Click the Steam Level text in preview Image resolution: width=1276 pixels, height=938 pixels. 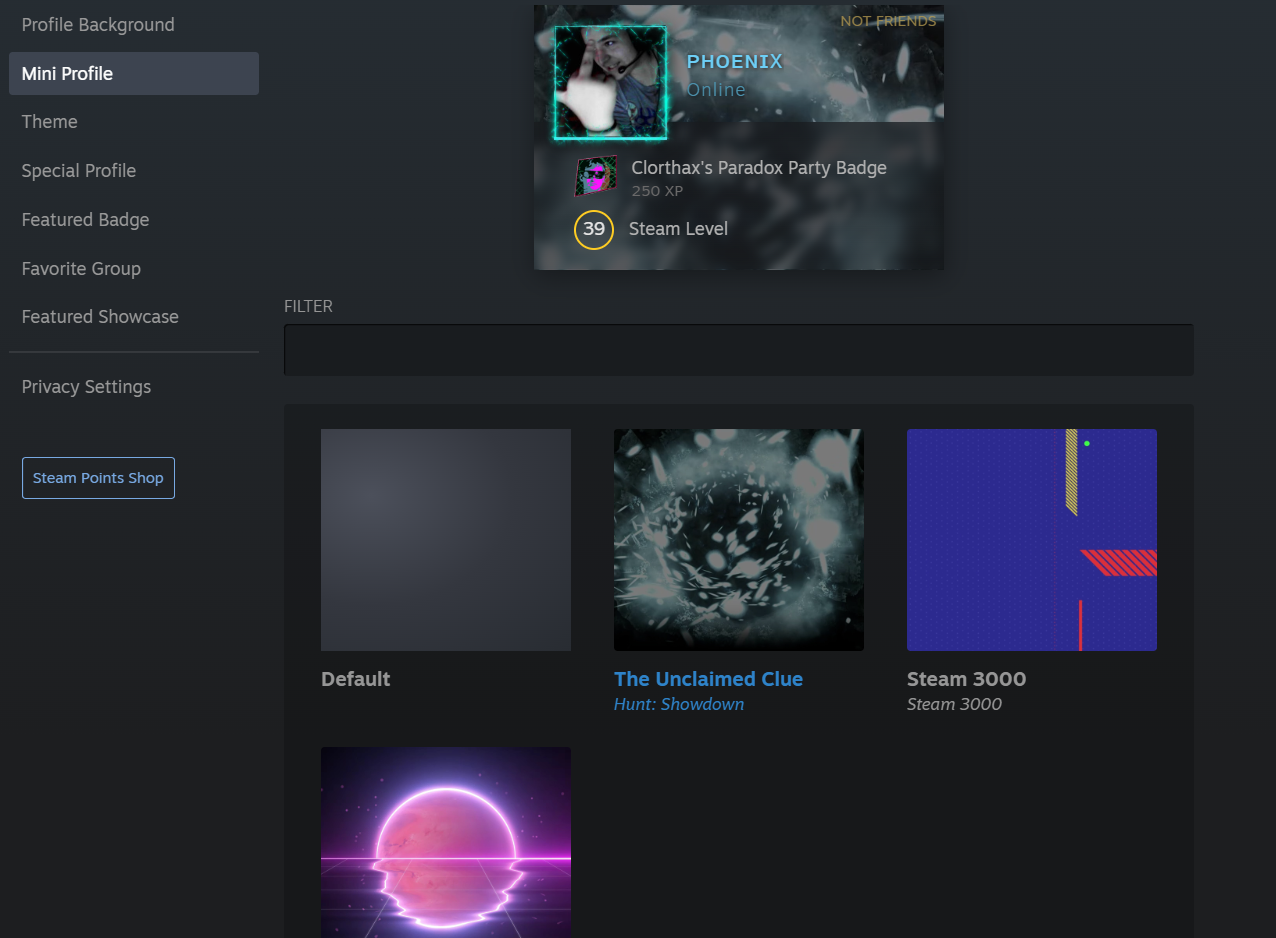678,229
